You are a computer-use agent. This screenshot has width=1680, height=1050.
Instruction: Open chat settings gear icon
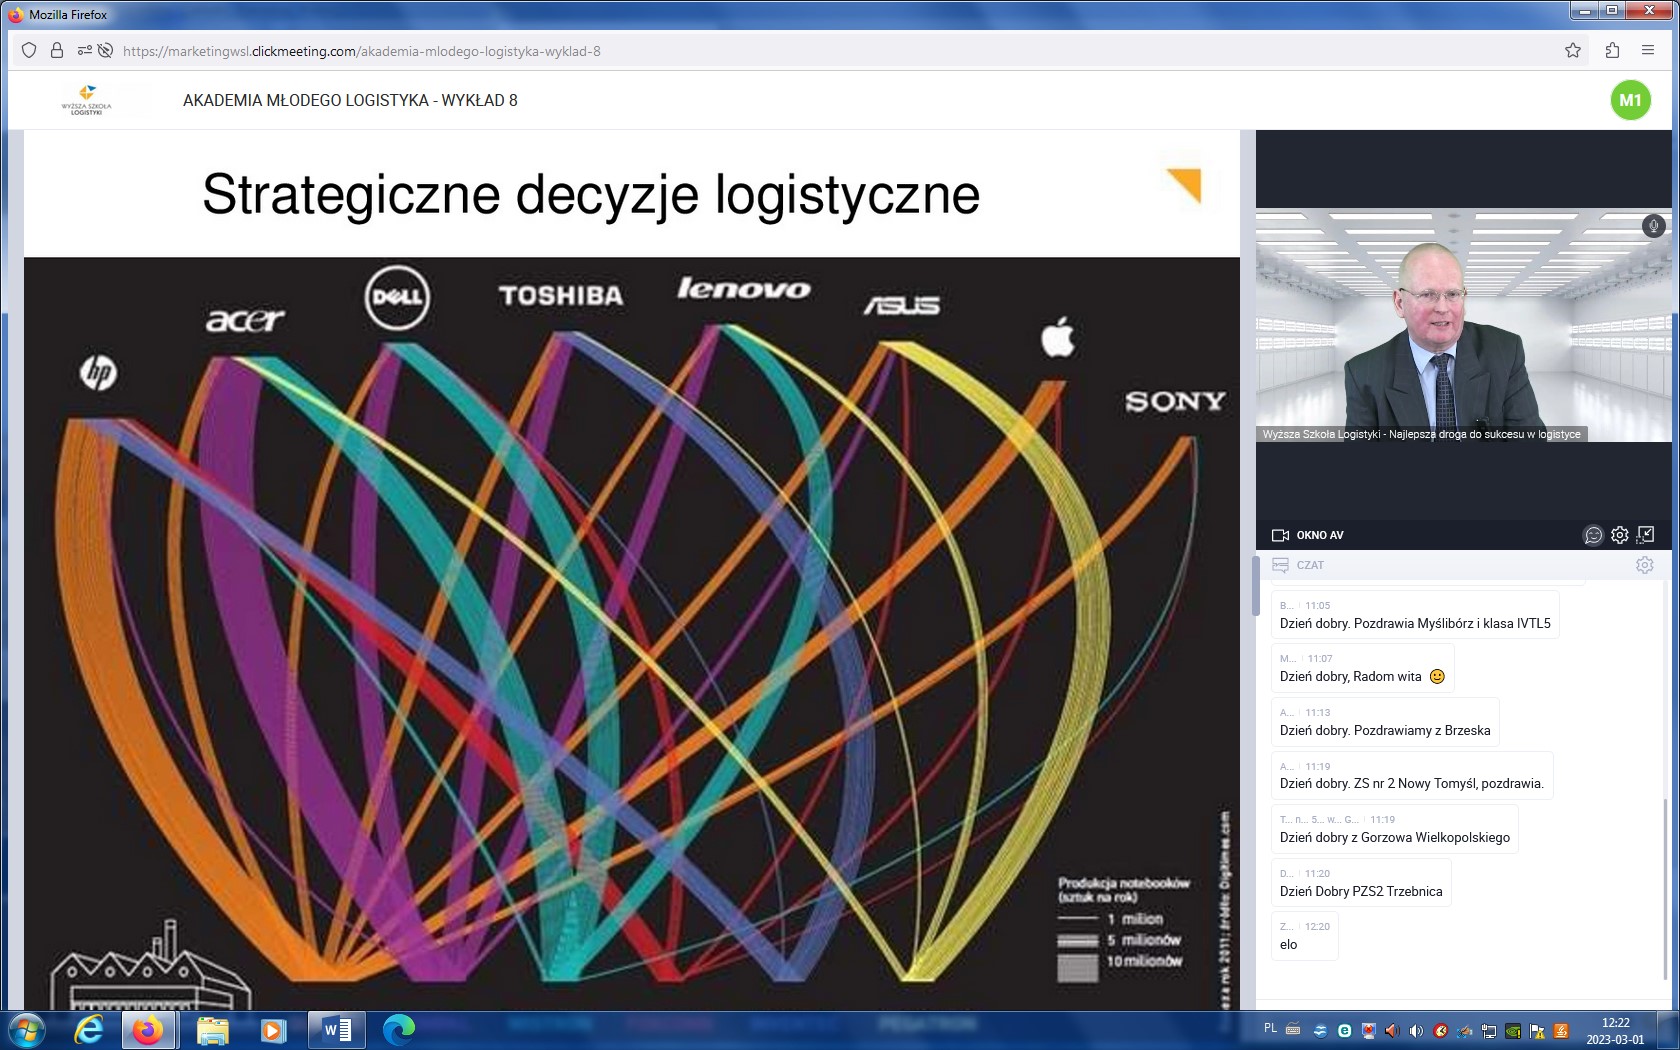coord(1645,565)
